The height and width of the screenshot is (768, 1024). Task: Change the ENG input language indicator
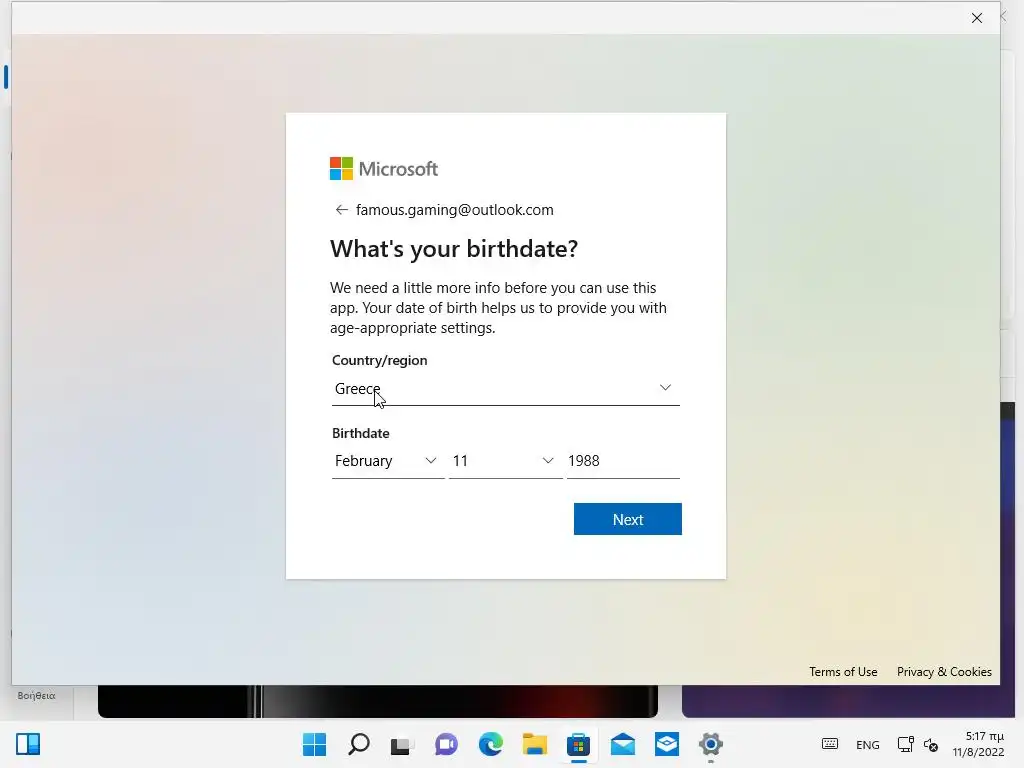867,744
